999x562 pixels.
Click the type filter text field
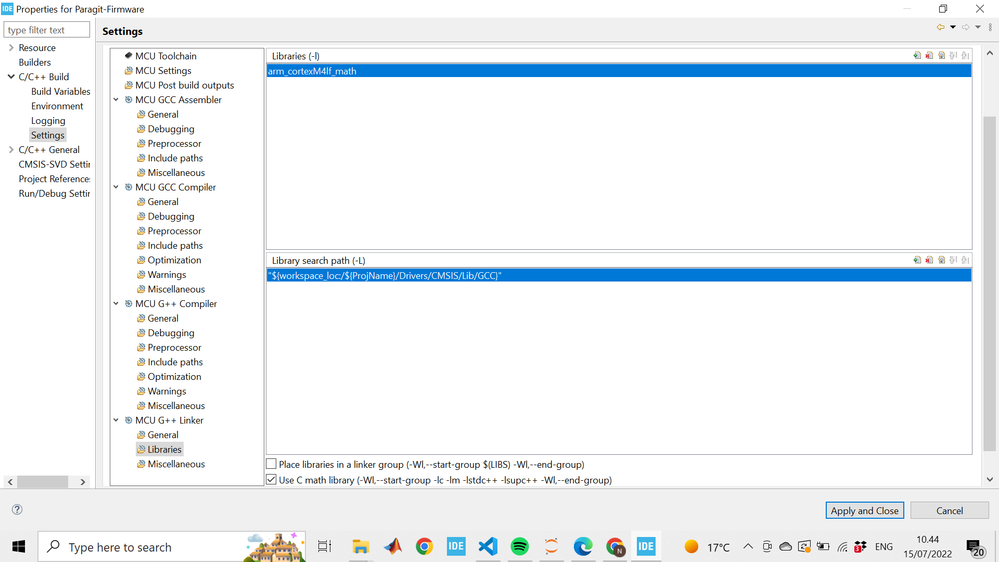[47, 30]
